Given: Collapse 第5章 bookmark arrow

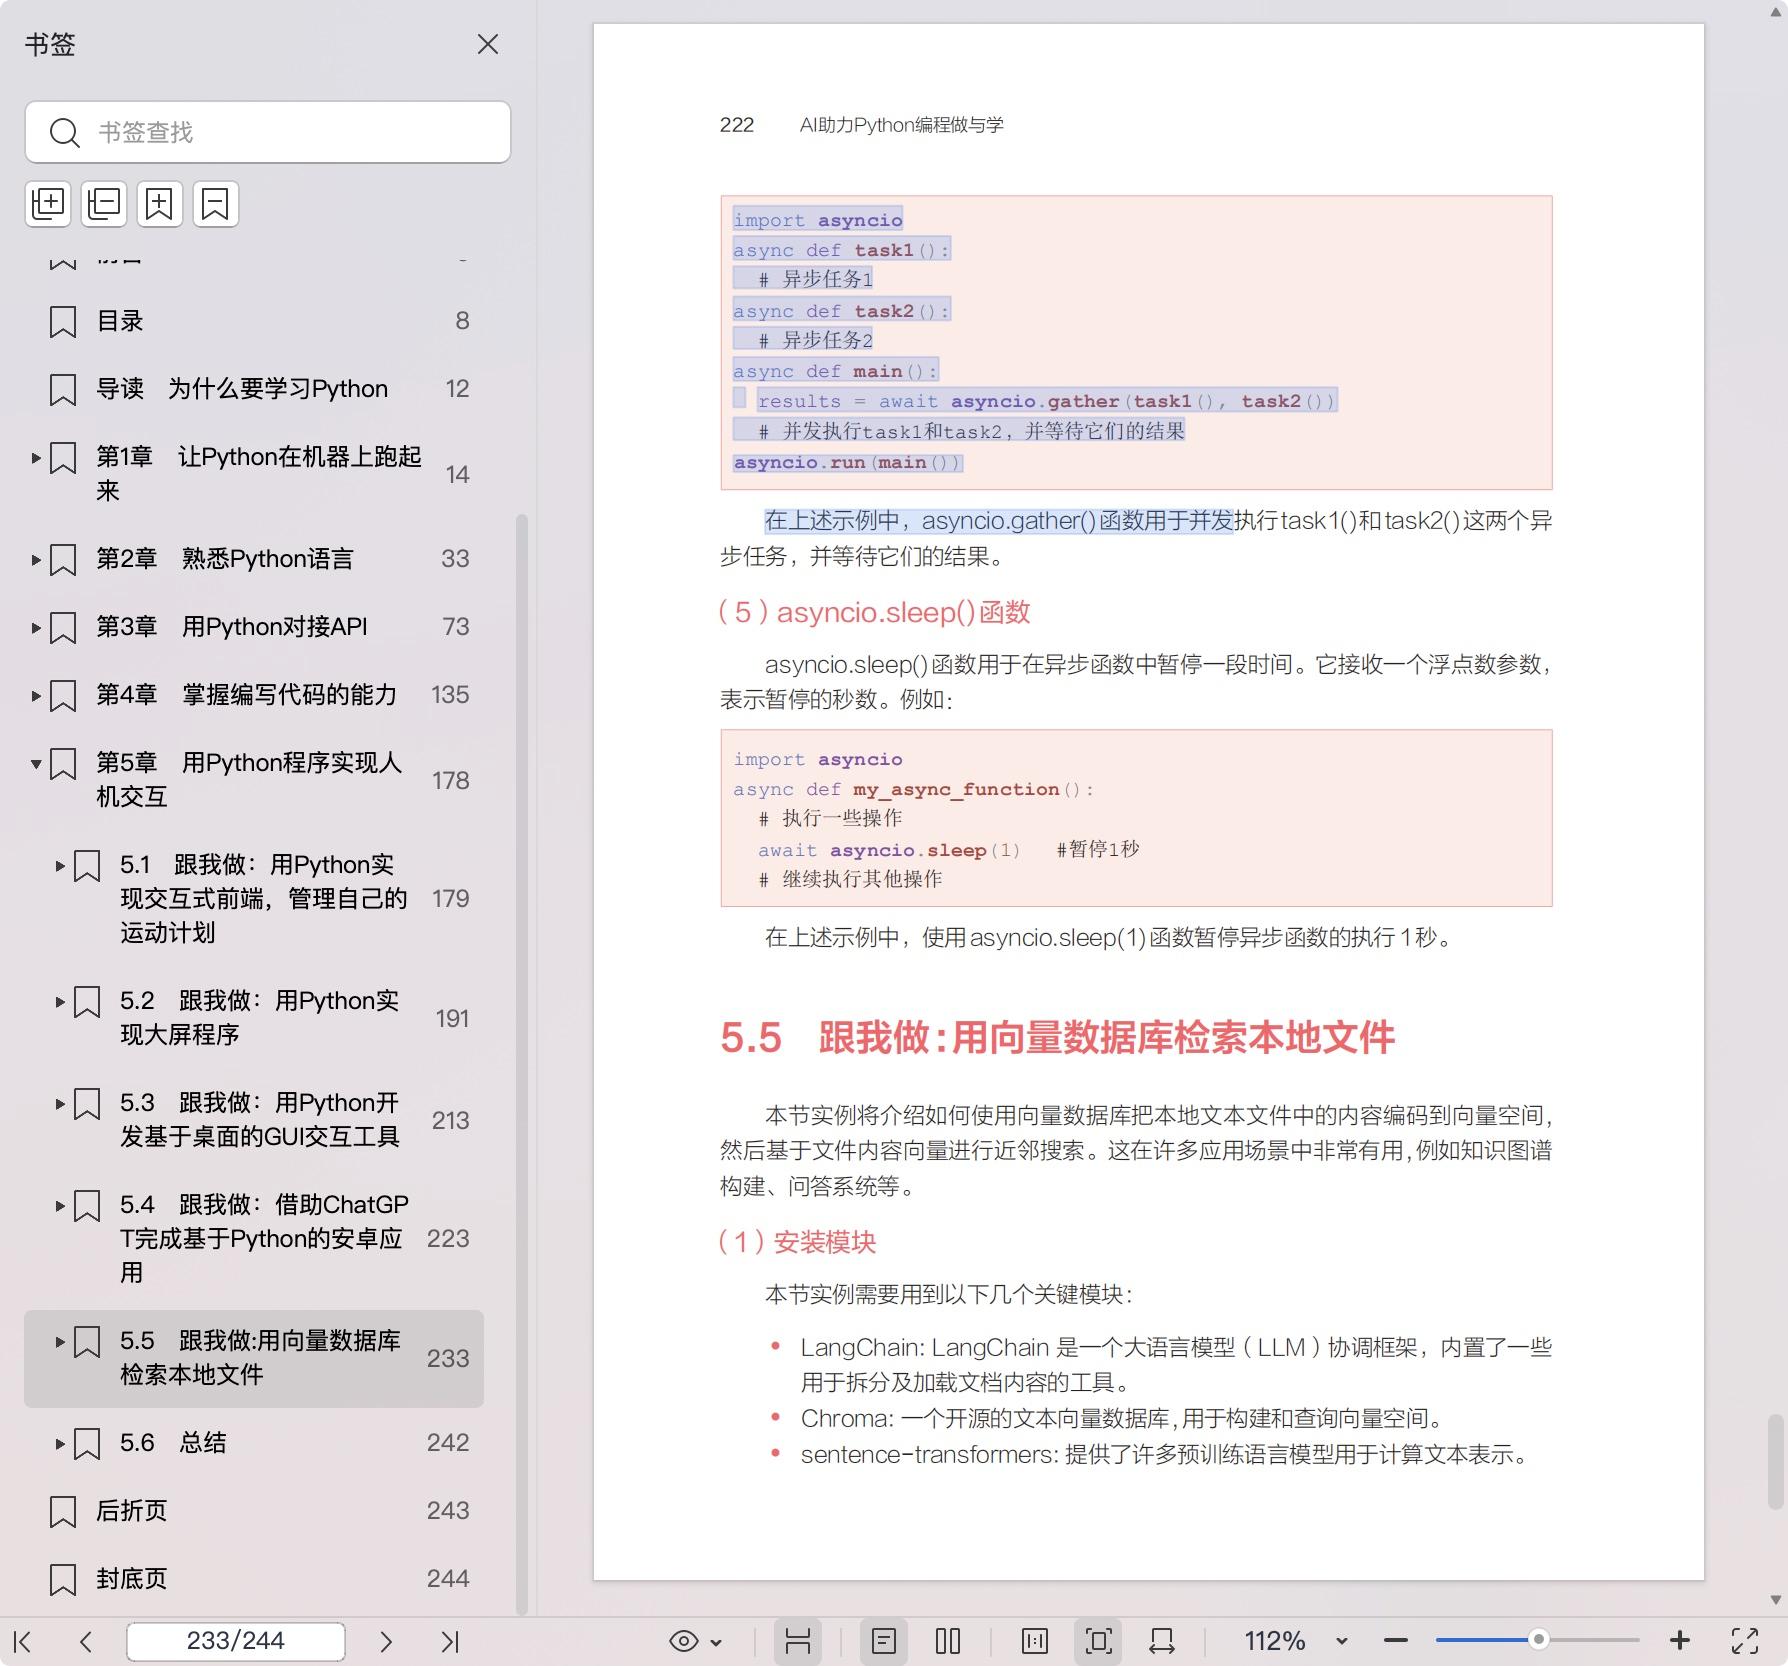Looking at the screenshot, I should click(x=36, y=764).
